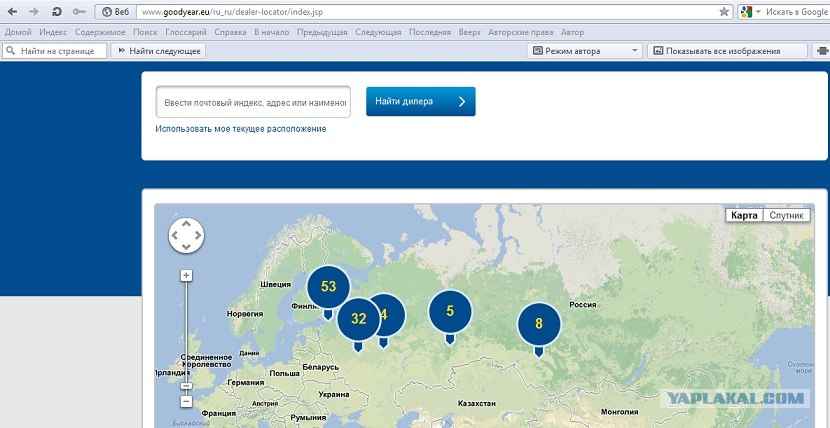The image size is (830, 428).
Task: Click 'Использовать мое текущее расположение' link
Action: point(240,129)
